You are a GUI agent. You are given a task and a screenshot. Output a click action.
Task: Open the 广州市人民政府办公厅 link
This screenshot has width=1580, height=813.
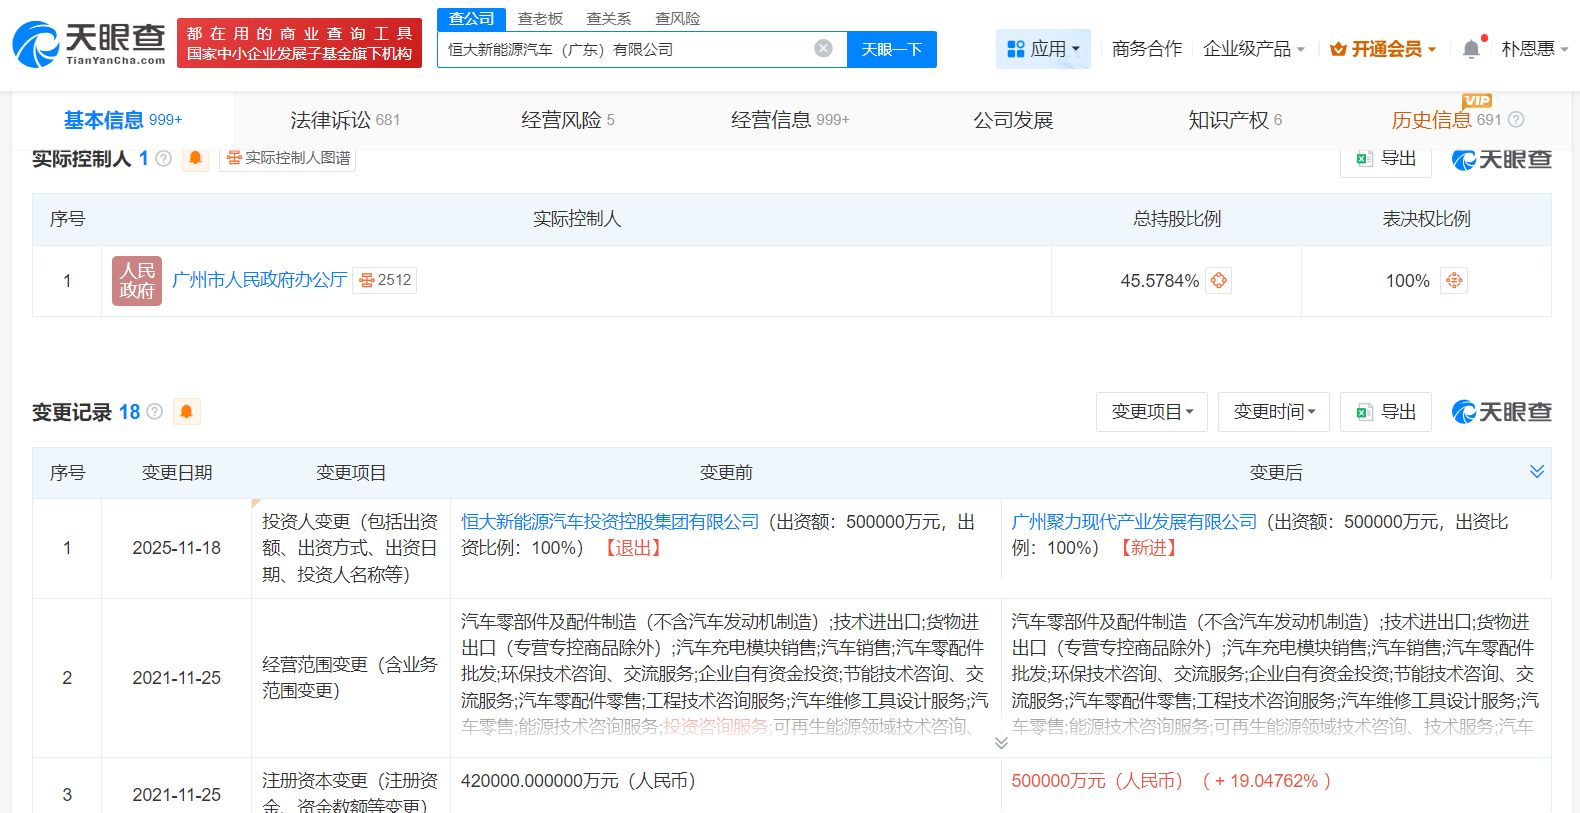[259, 280]
